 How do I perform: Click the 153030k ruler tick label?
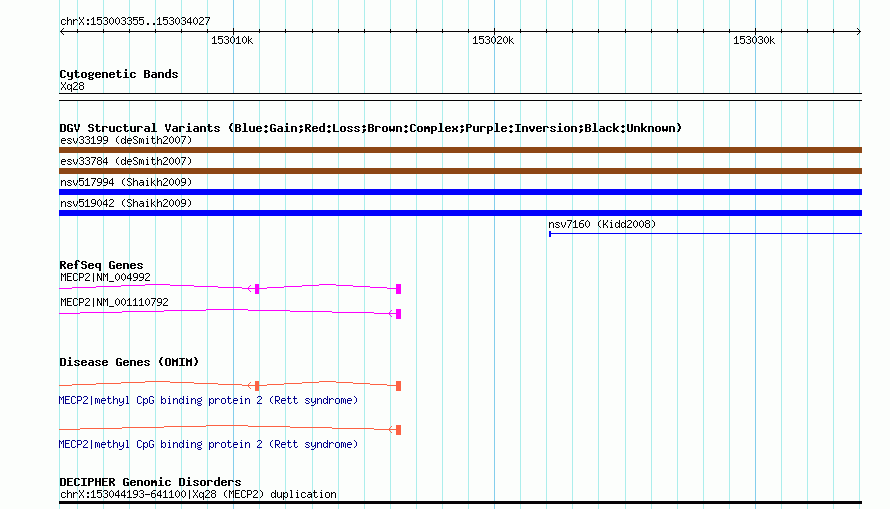(754, 40)
